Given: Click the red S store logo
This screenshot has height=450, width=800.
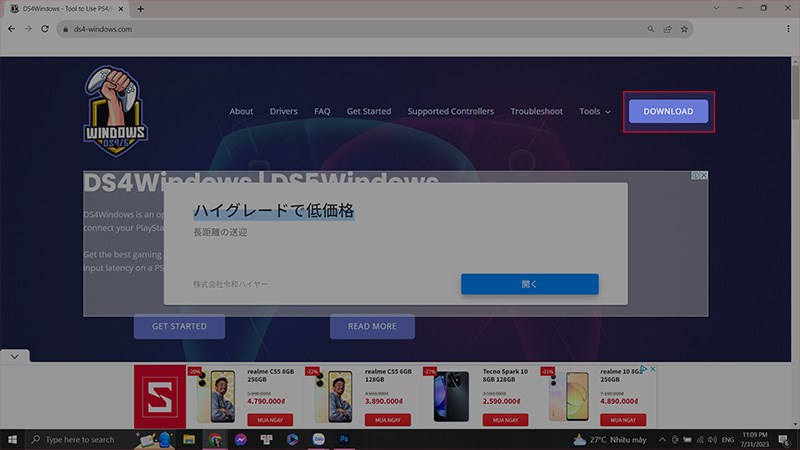Looking at the screenshot, I should (160, 396).
